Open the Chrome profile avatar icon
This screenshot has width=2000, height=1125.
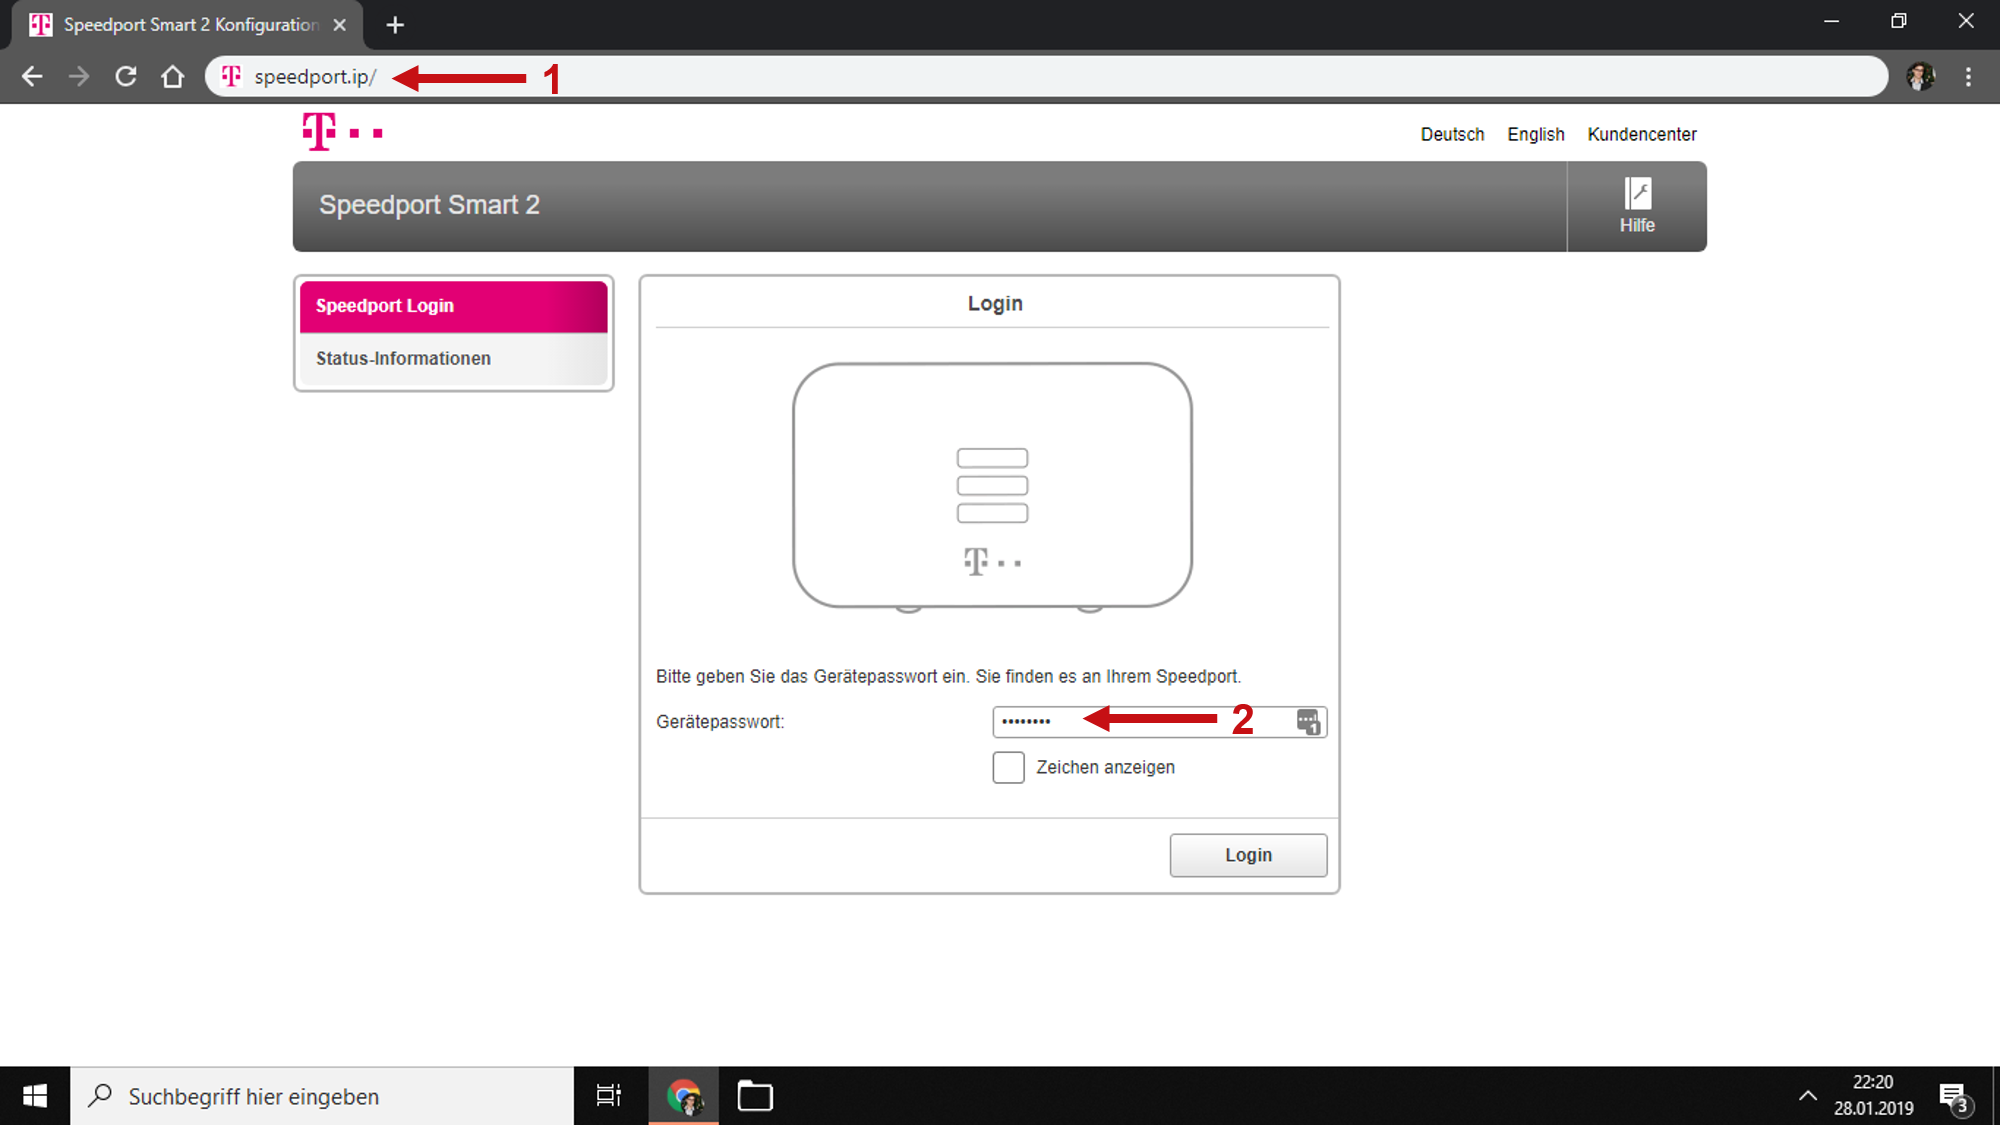1919,76
